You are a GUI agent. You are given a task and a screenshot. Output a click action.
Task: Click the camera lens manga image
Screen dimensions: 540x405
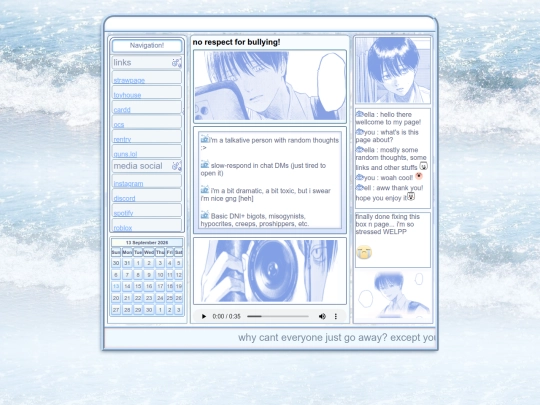click(x=270, y=271)
